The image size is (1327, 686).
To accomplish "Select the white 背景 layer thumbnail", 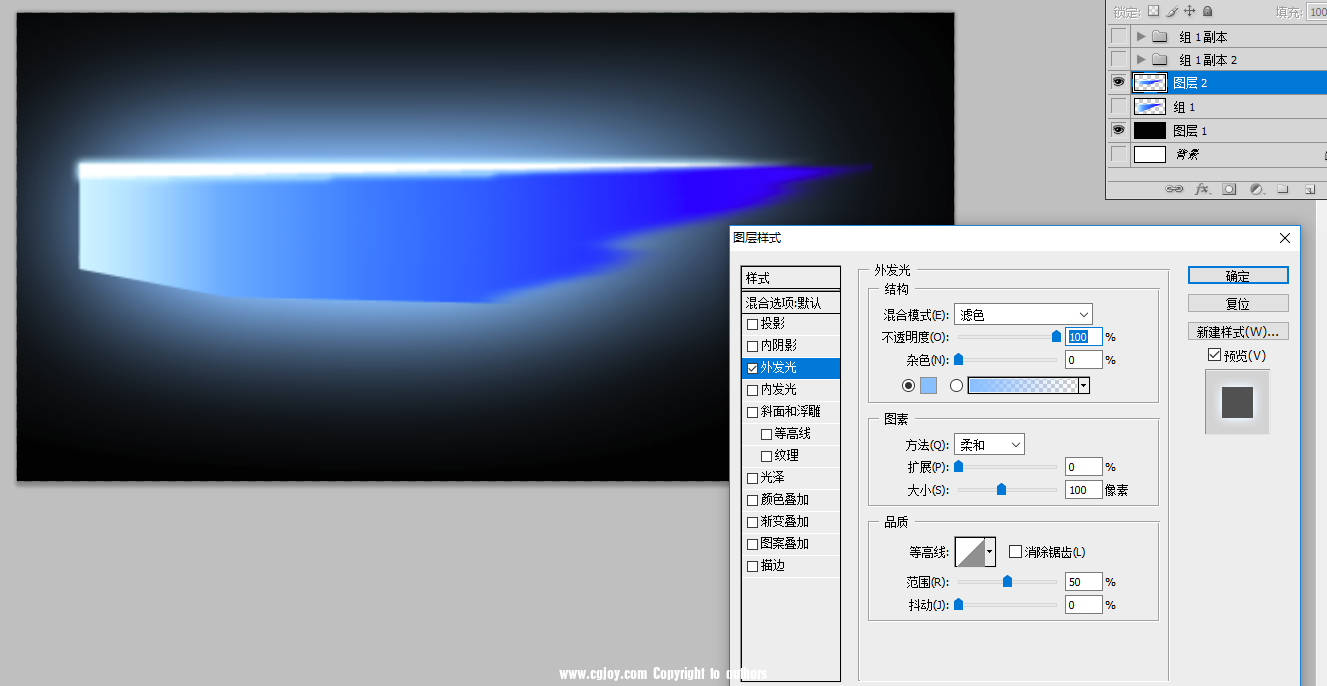I will pos(1150,154).
